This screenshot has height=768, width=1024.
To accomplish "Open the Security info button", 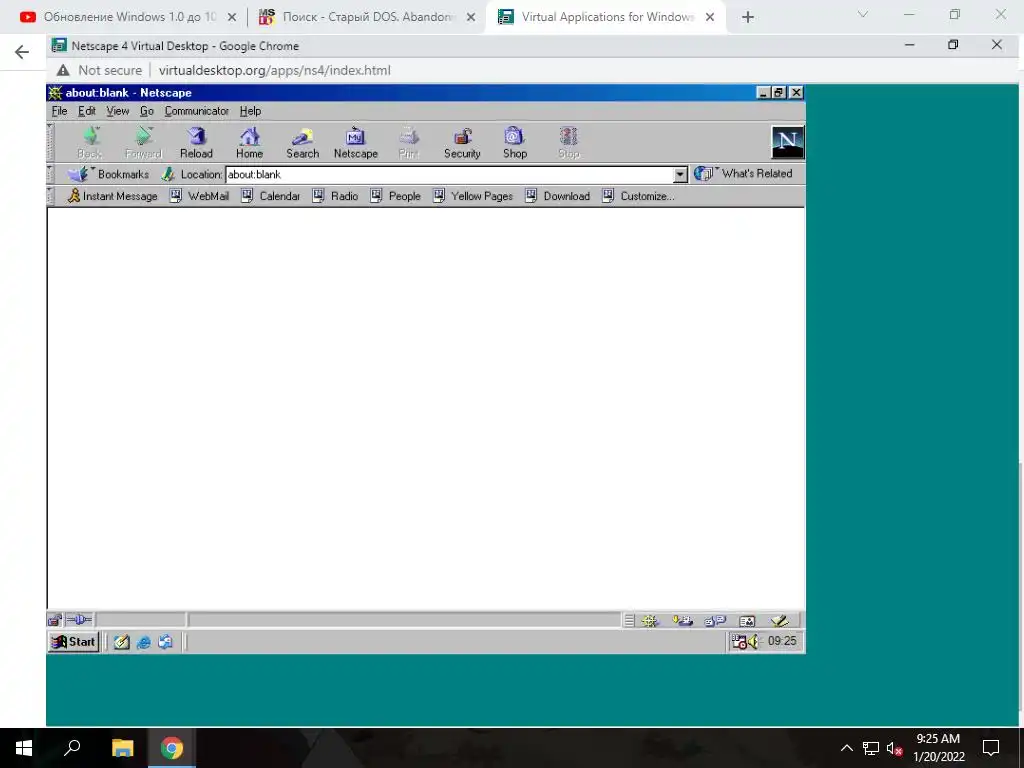I will pyautogui.click(x=462, y=142).
